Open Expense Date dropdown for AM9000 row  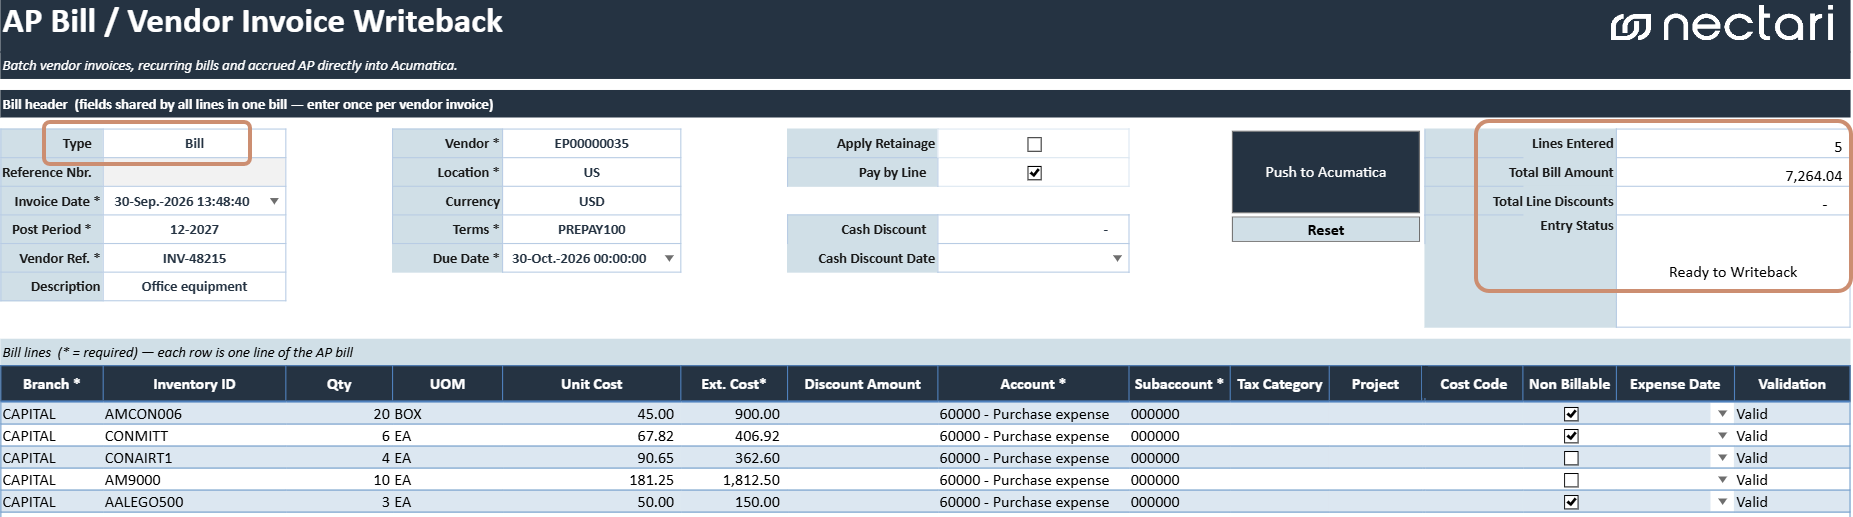[x=1722, y=480]
